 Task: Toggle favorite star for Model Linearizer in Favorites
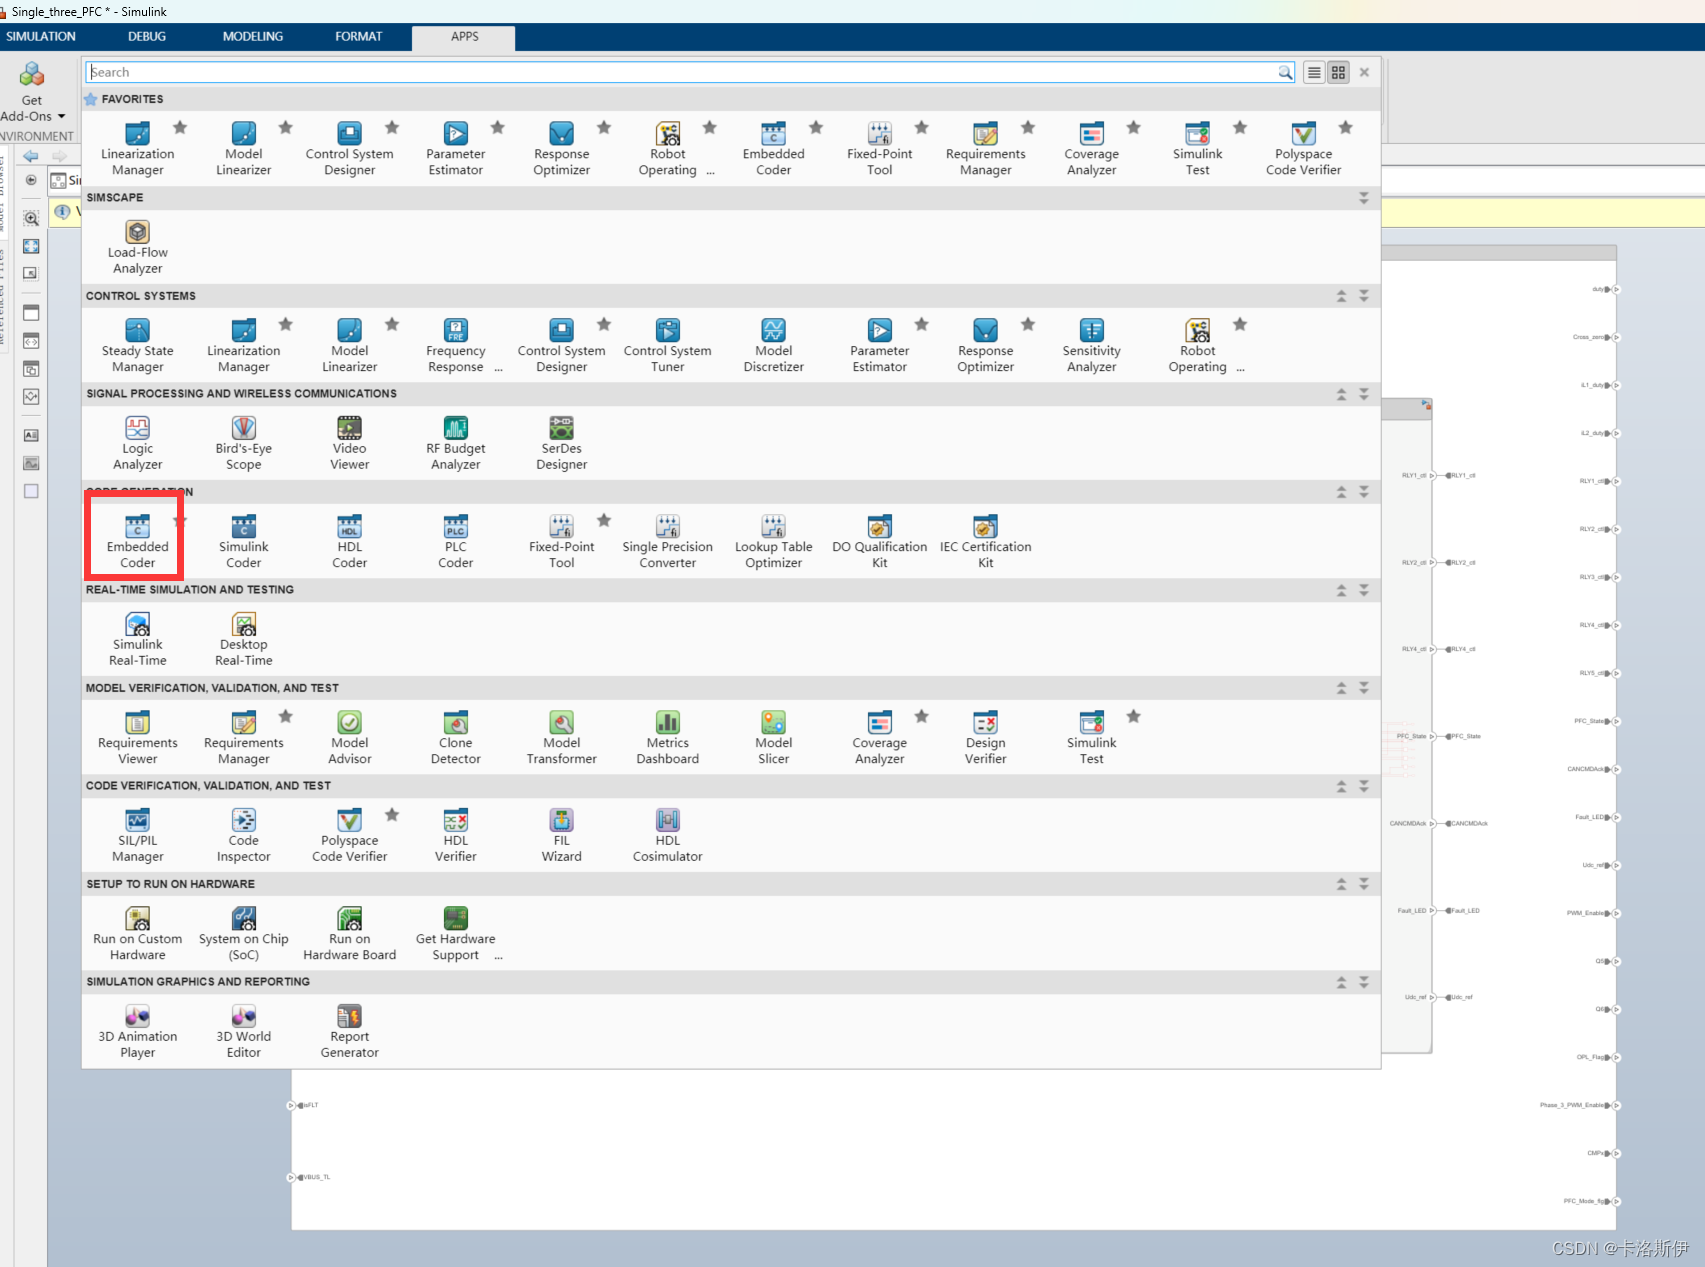286,127
